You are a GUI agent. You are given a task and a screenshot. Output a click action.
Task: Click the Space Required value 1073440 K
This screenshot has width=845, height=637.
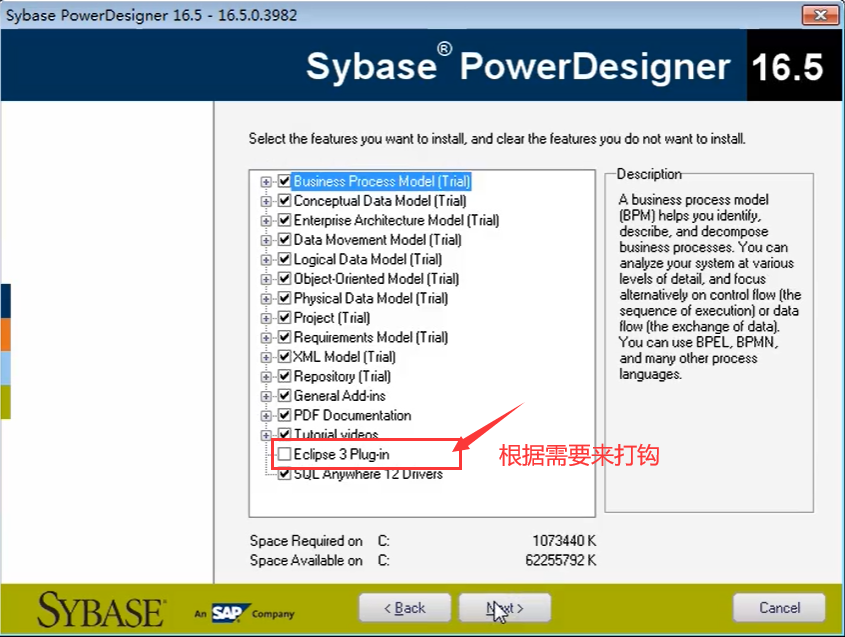click(x=564, y=541)
